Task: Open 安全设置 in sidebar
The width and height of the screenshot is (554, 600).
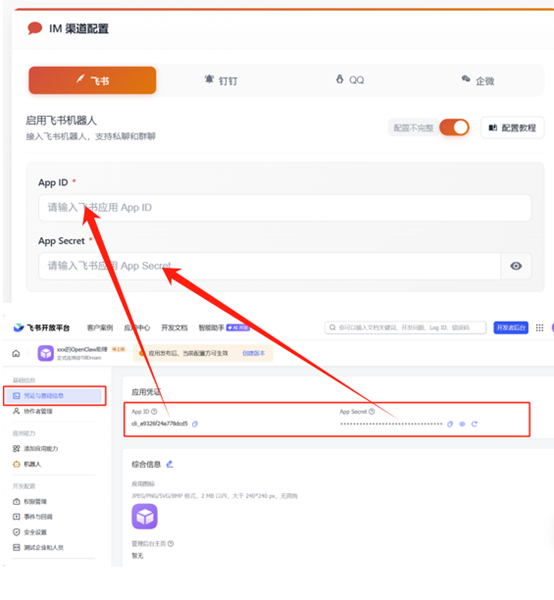Action: click(30, 532)
